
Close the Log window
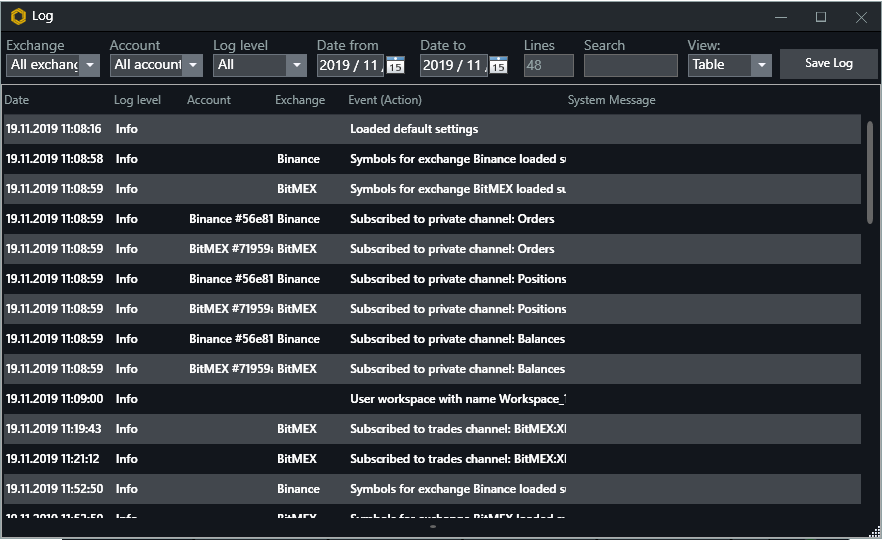pyautogui.click(x=861, y=17)
